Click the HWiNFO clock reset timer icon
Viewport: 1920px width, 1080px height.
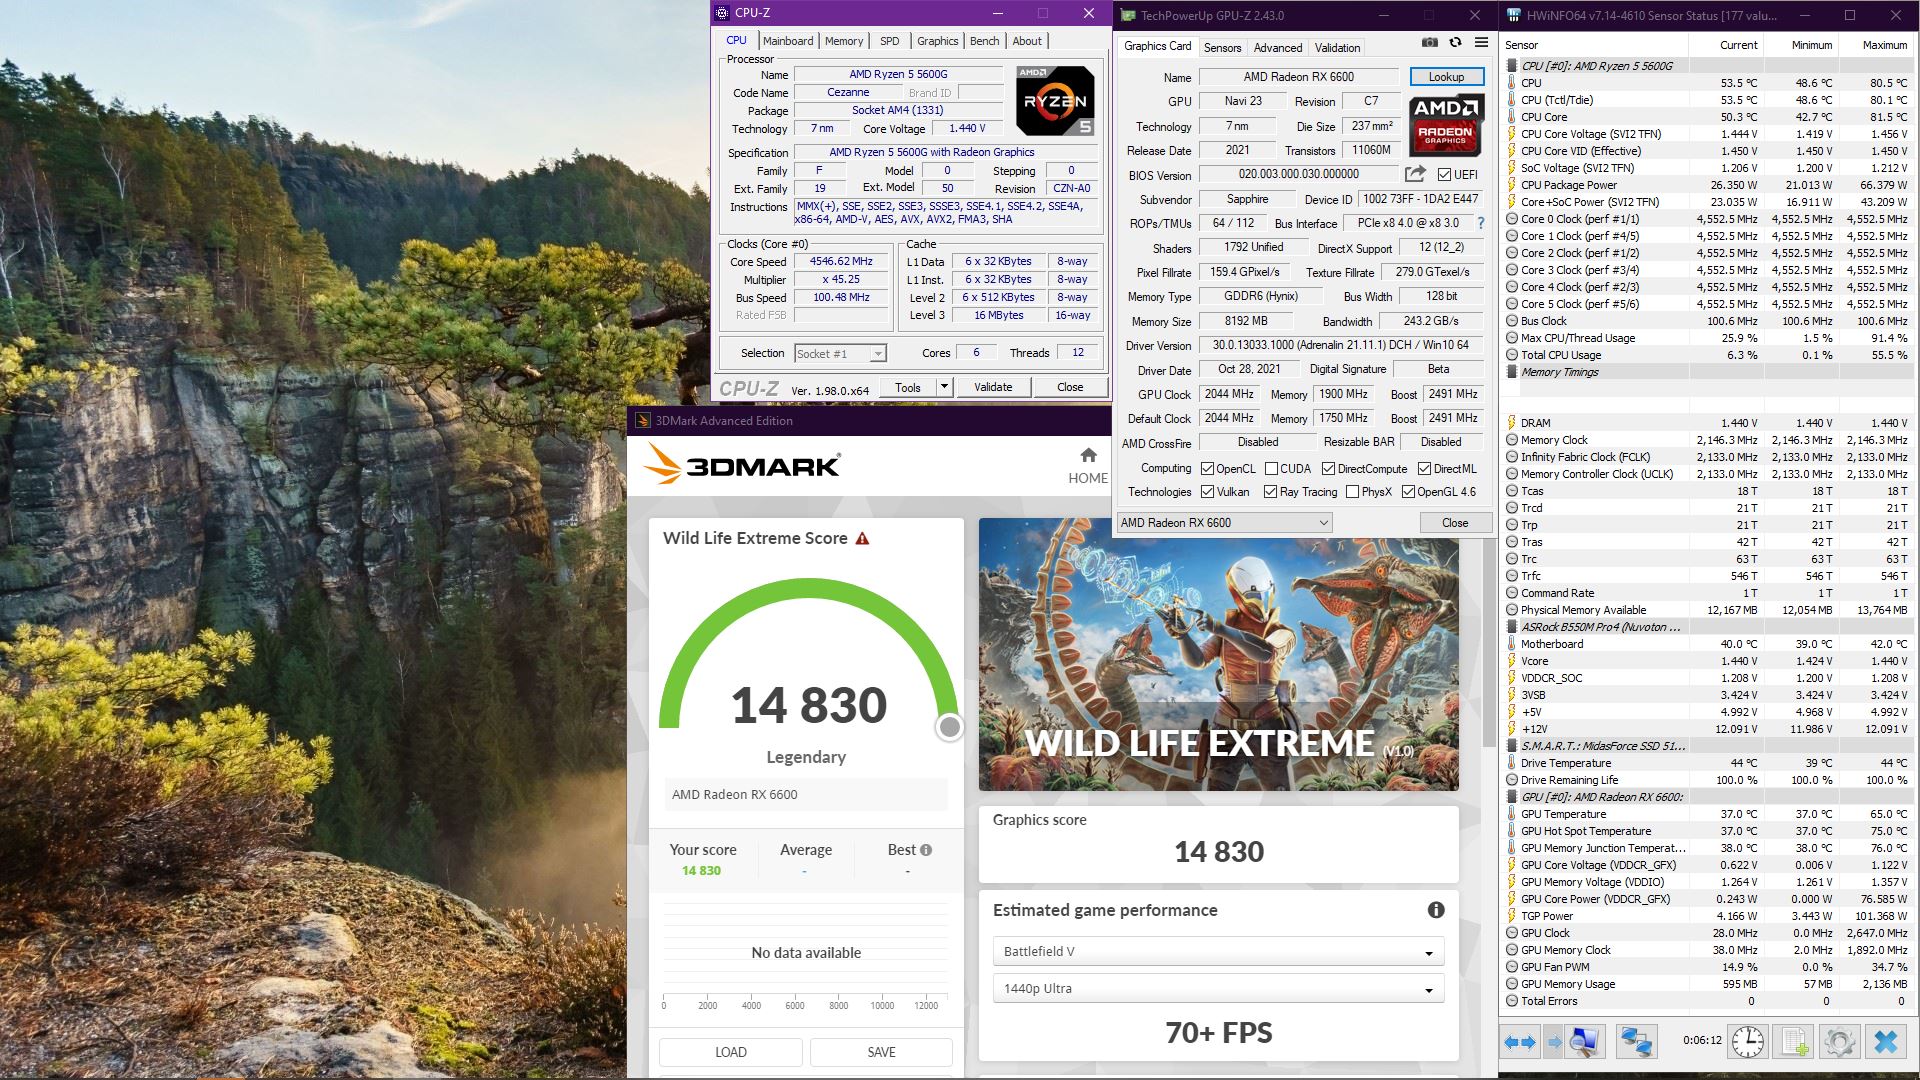[x=1748, y=1042]
